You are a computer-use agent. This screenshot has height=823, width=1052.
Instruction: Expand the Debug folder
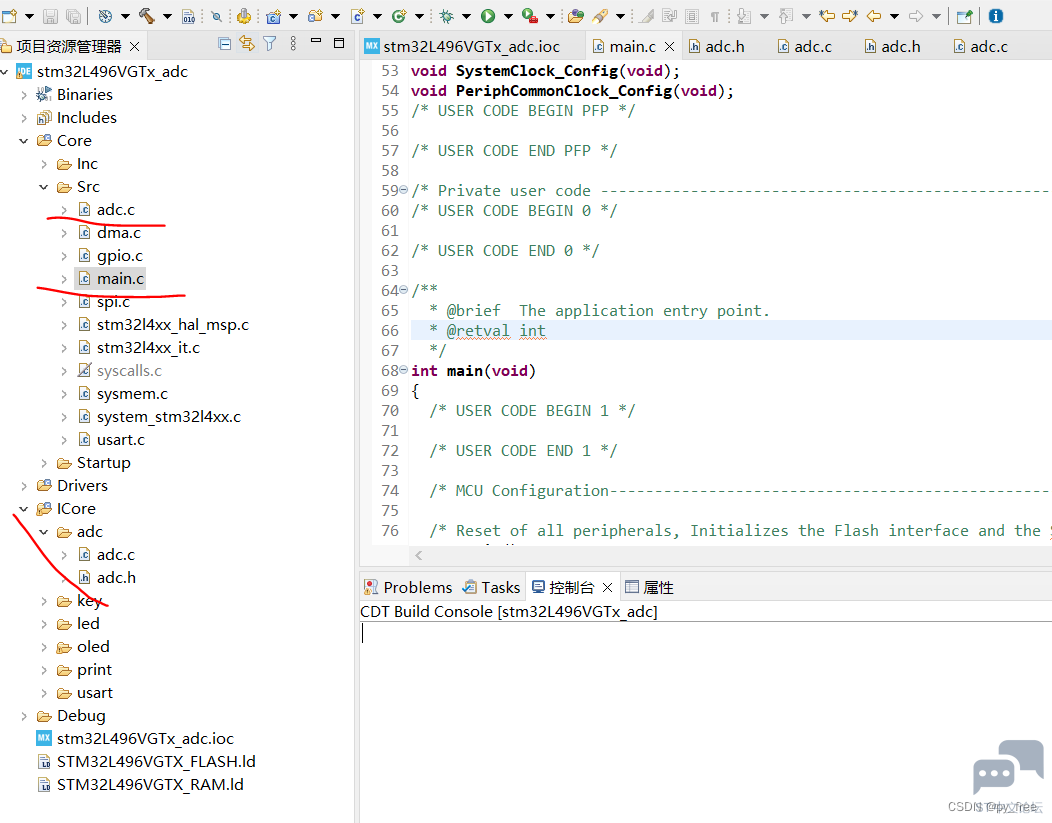(x=24, y=716)
